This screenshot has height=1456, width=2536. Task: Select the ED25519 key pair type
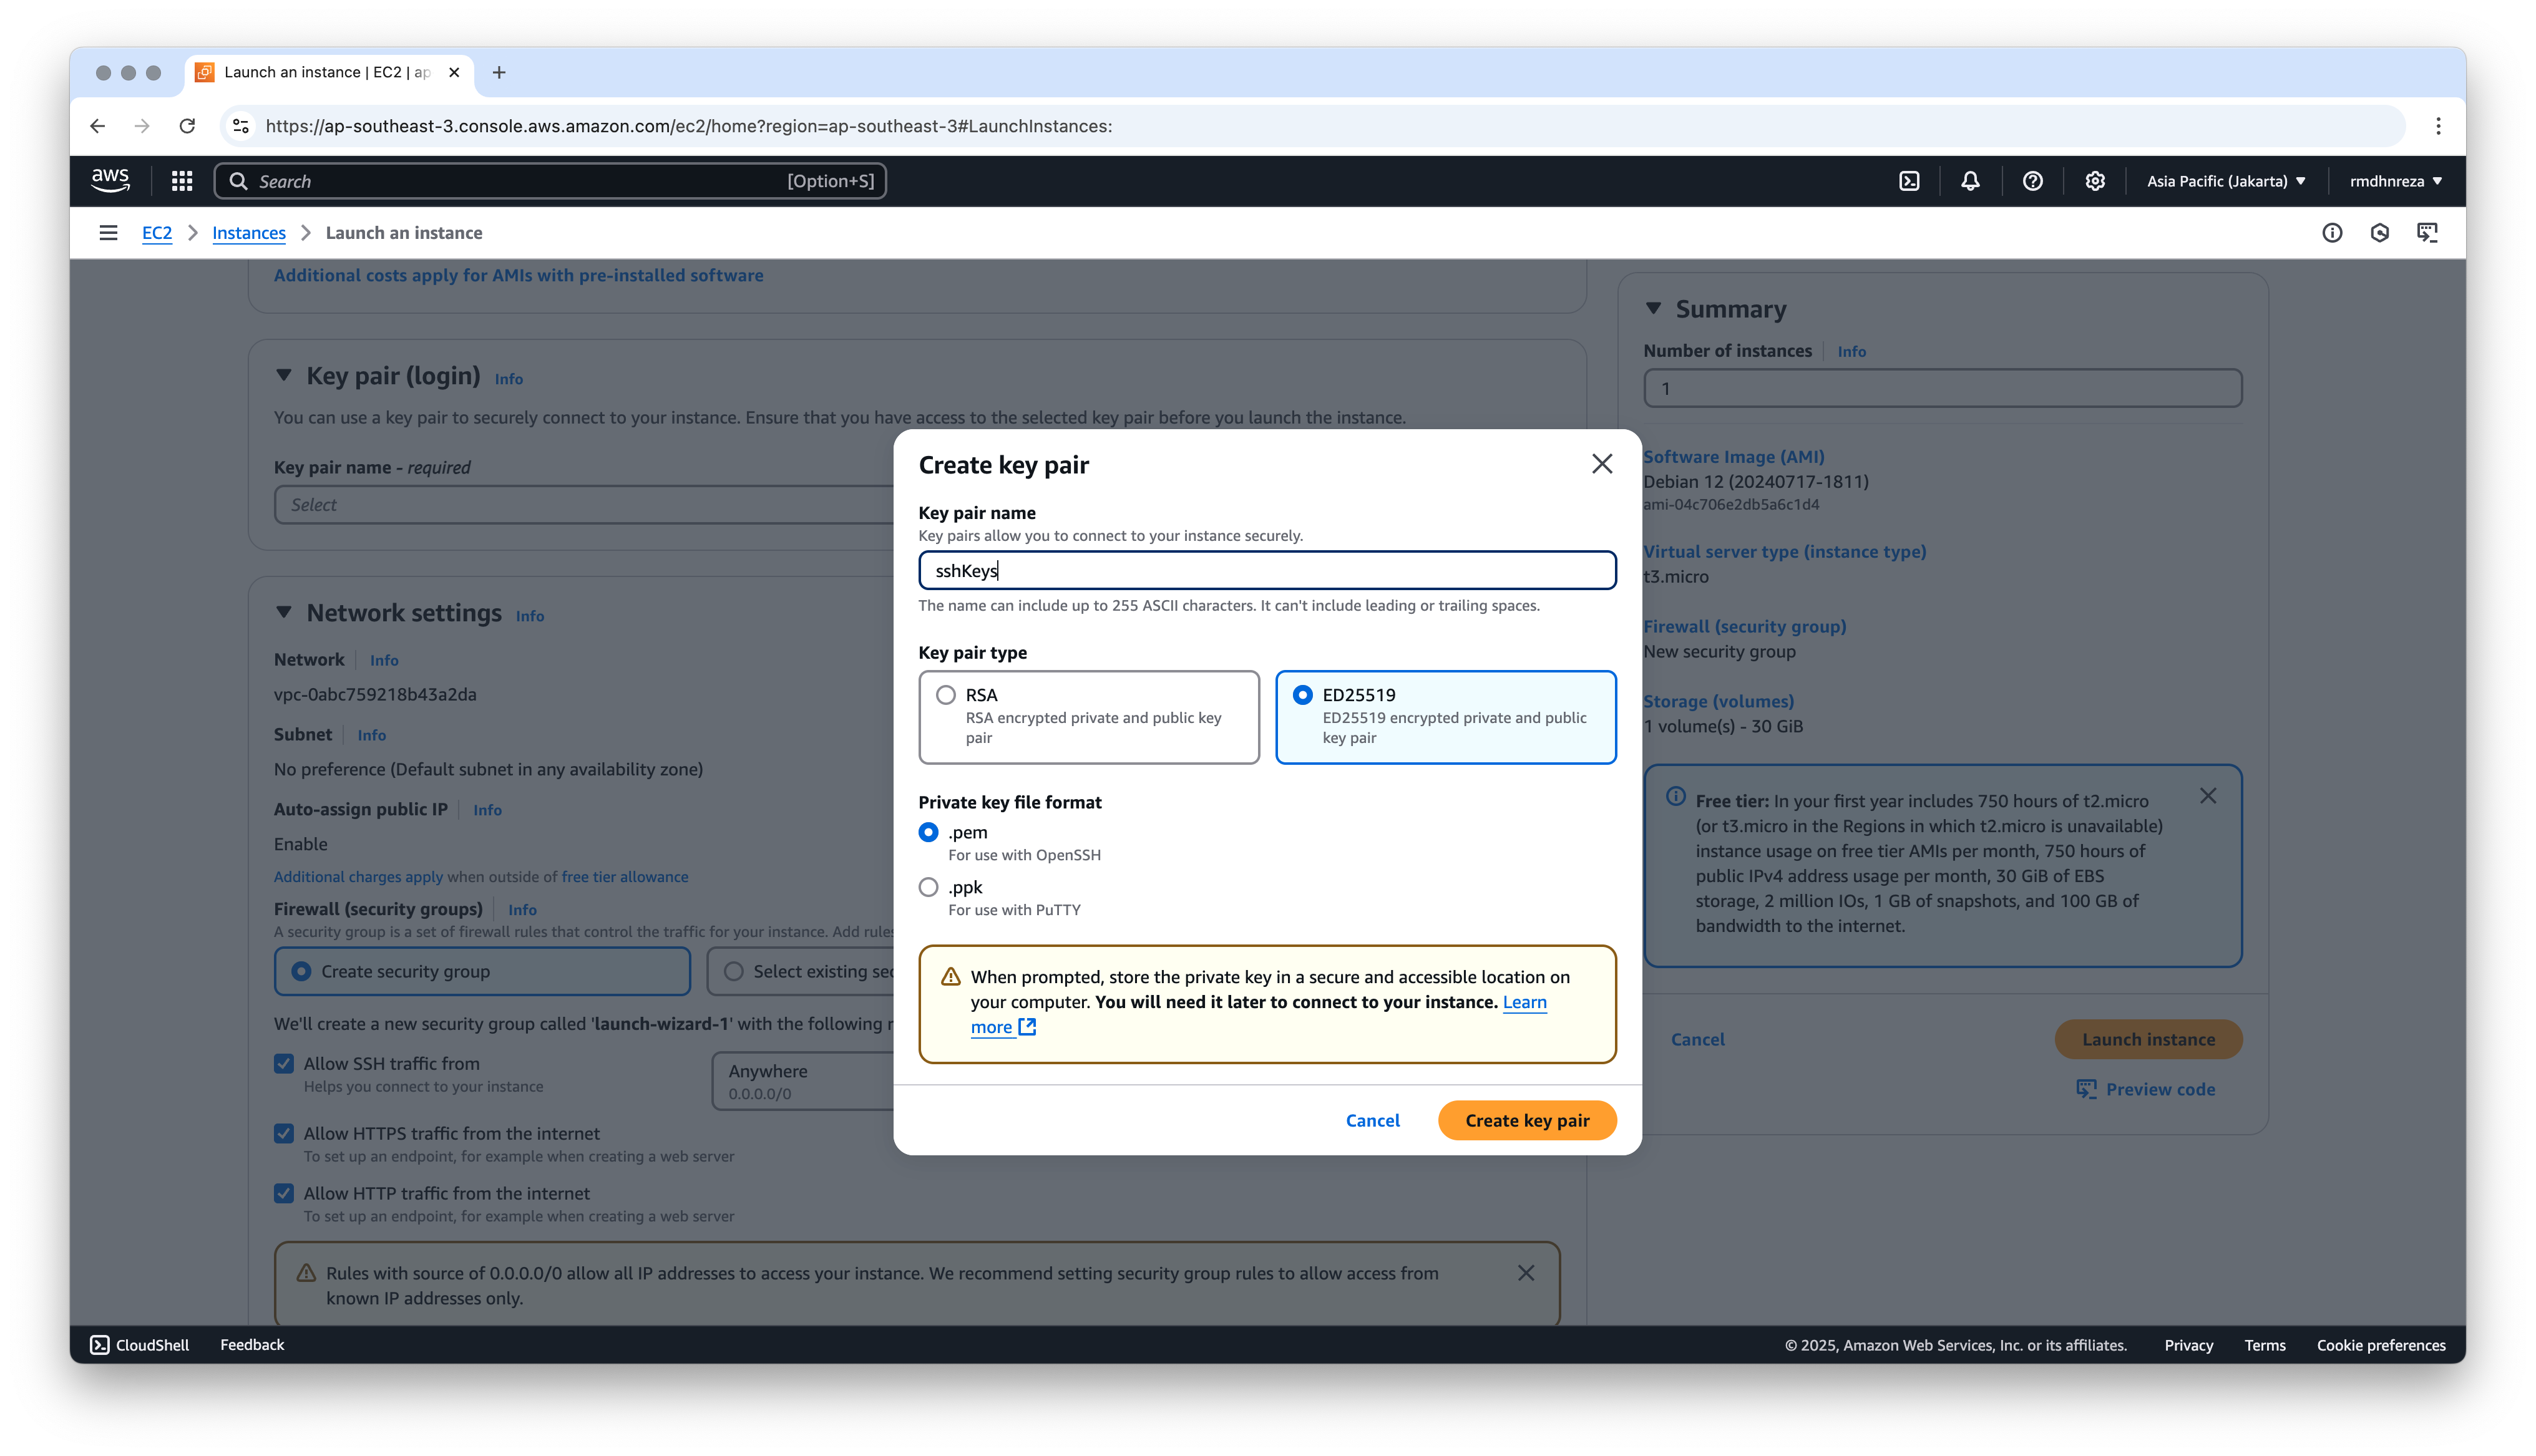1445,717
